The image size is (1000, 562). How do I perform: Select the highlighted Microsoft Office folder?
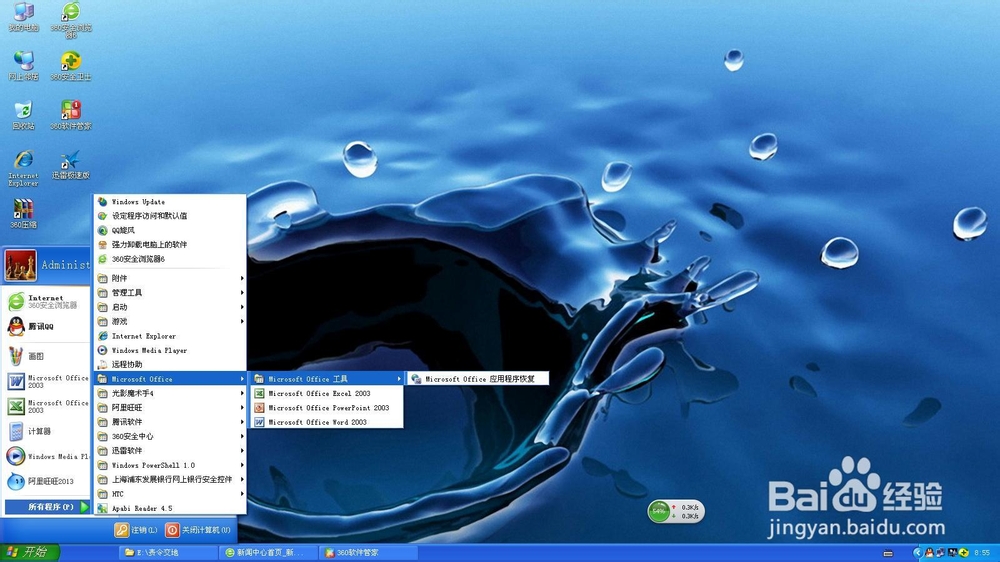(170, 379)
